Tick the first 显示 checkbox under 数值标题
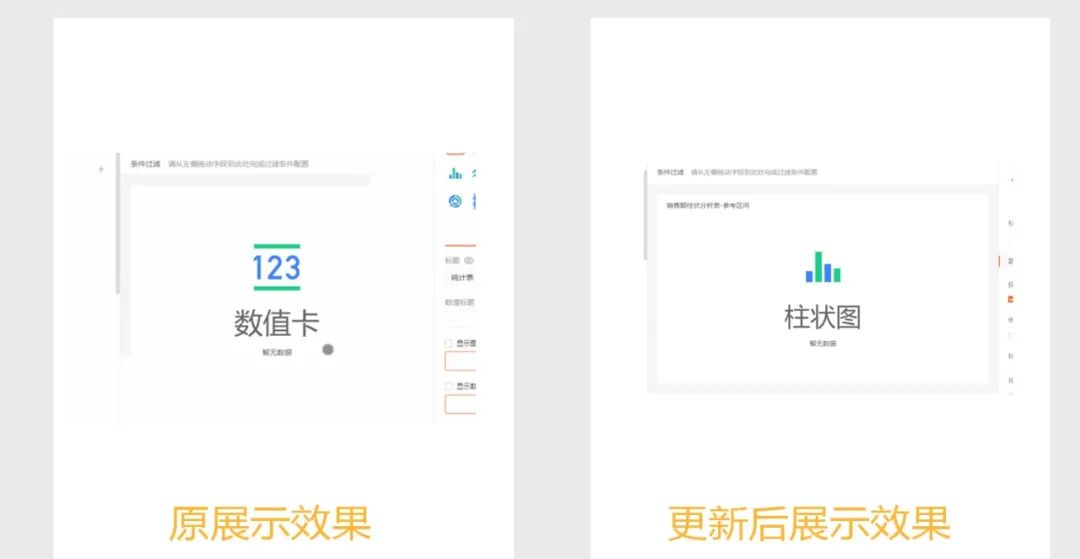The height and width of the screenshot is (559, 1080). click(448, 343)
